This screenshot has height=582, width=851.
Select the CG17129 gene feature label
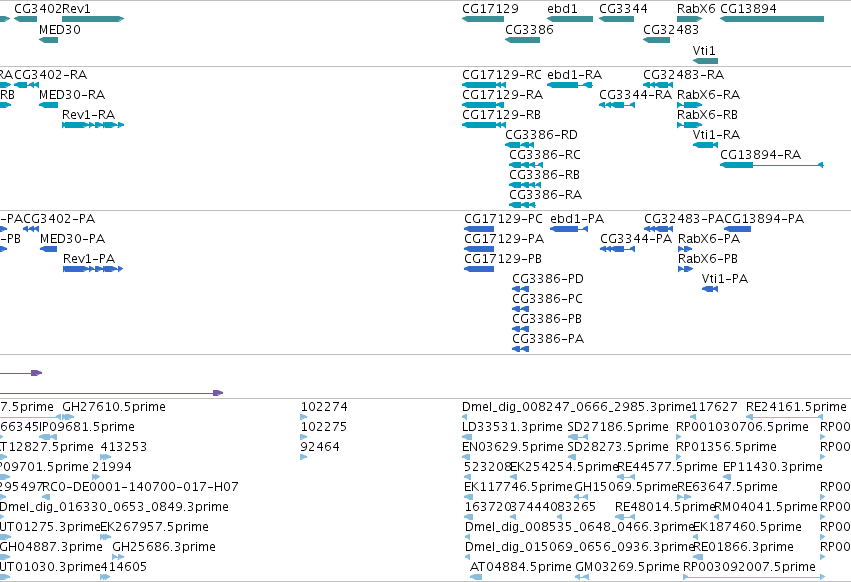(490, 9)
